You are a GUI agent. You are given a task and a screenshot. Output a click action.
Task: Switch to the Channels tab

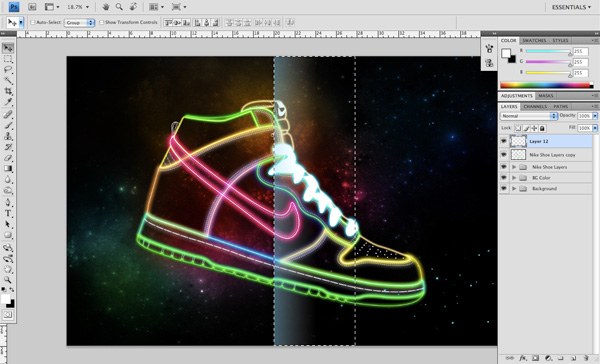[535, 106]
